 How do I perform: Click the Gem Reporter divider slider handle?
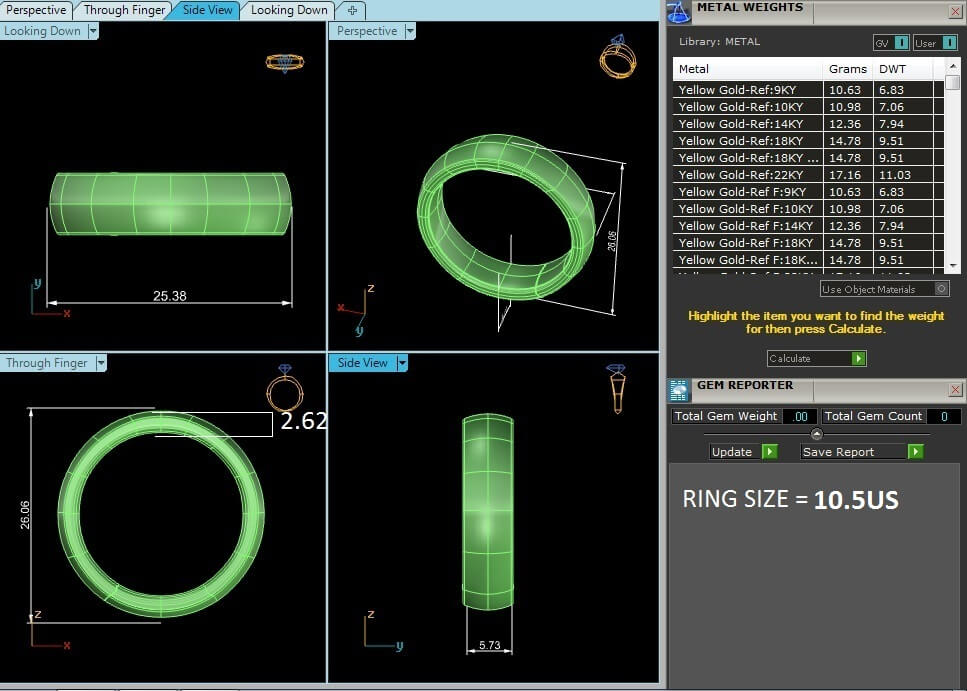817,434
